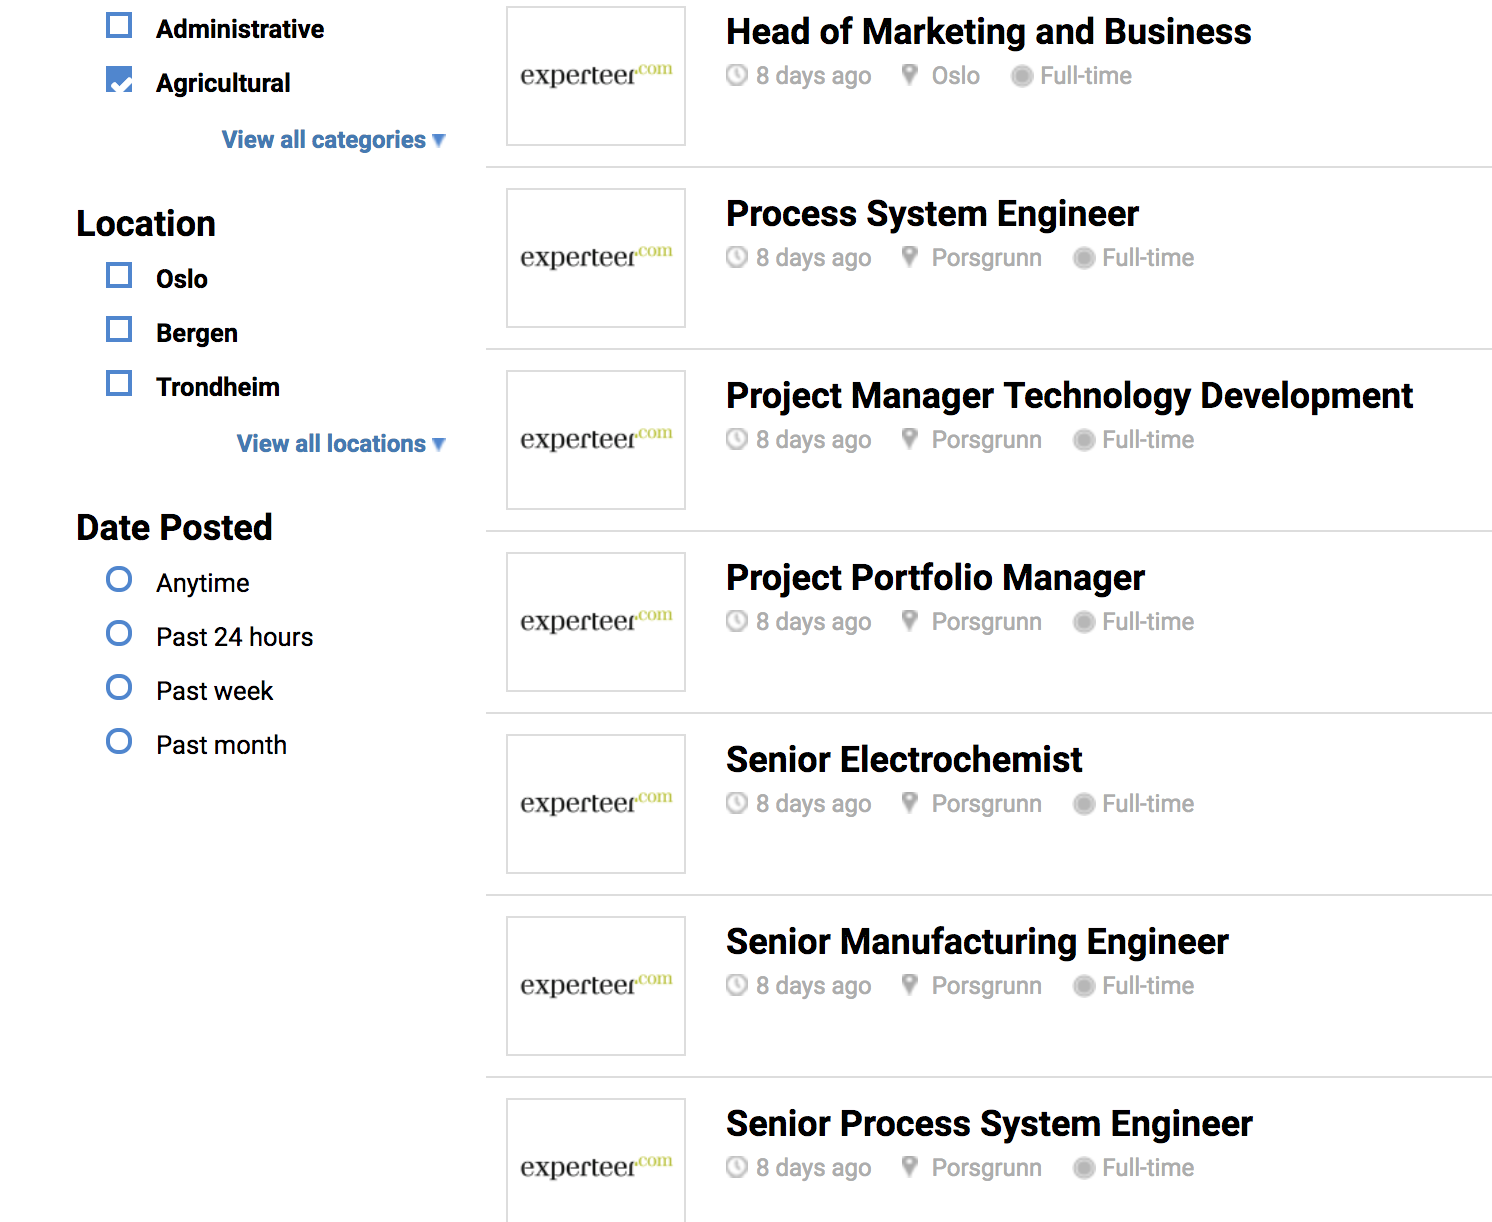Click clock icon on Project Portfolio Manager listing

[737, 621]
